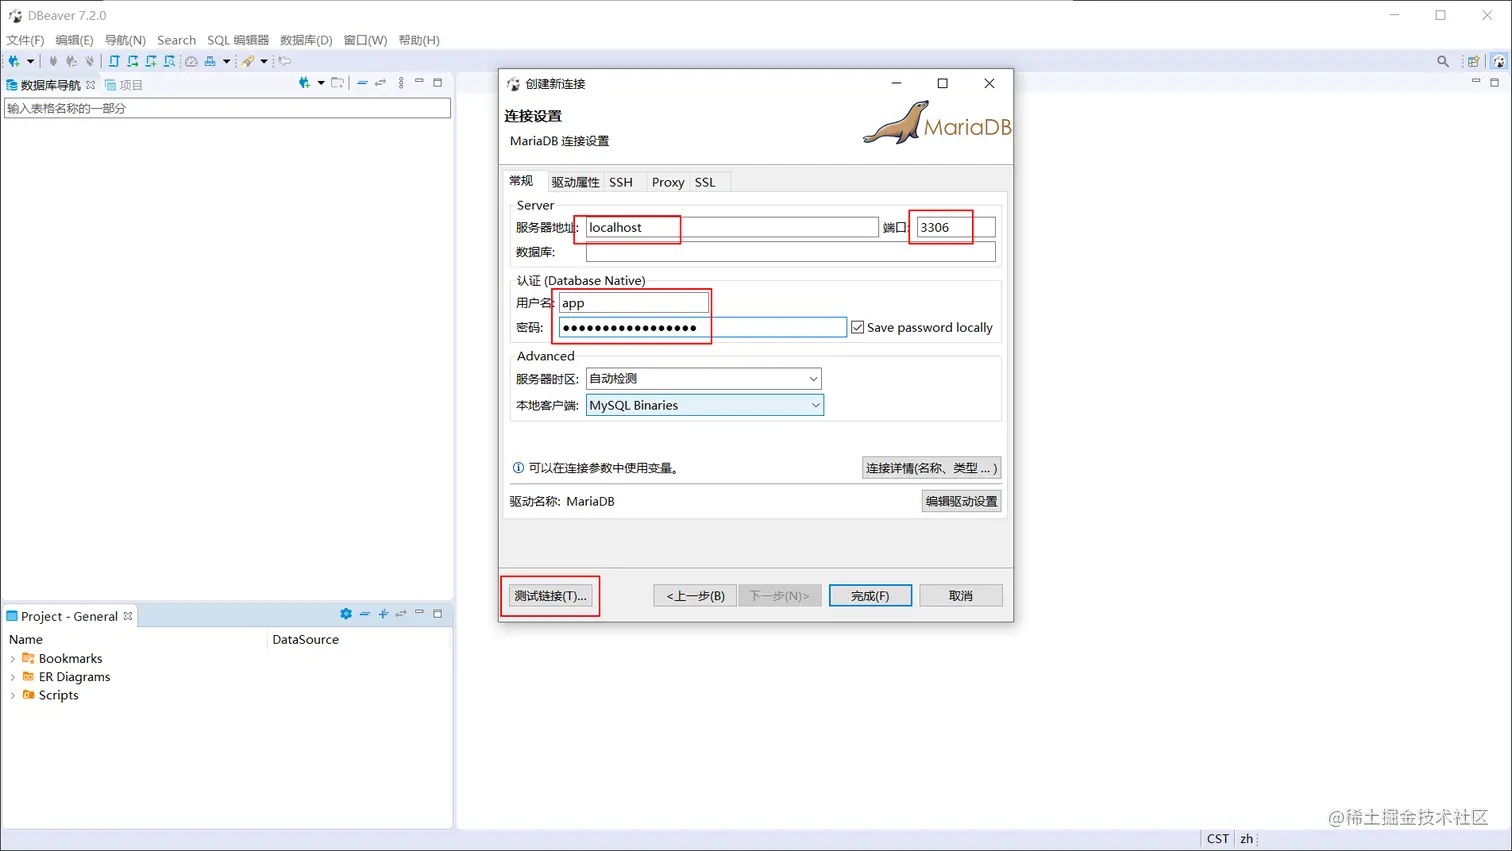Click link with editor icon in Database Navigator

[x=380, y=83]
